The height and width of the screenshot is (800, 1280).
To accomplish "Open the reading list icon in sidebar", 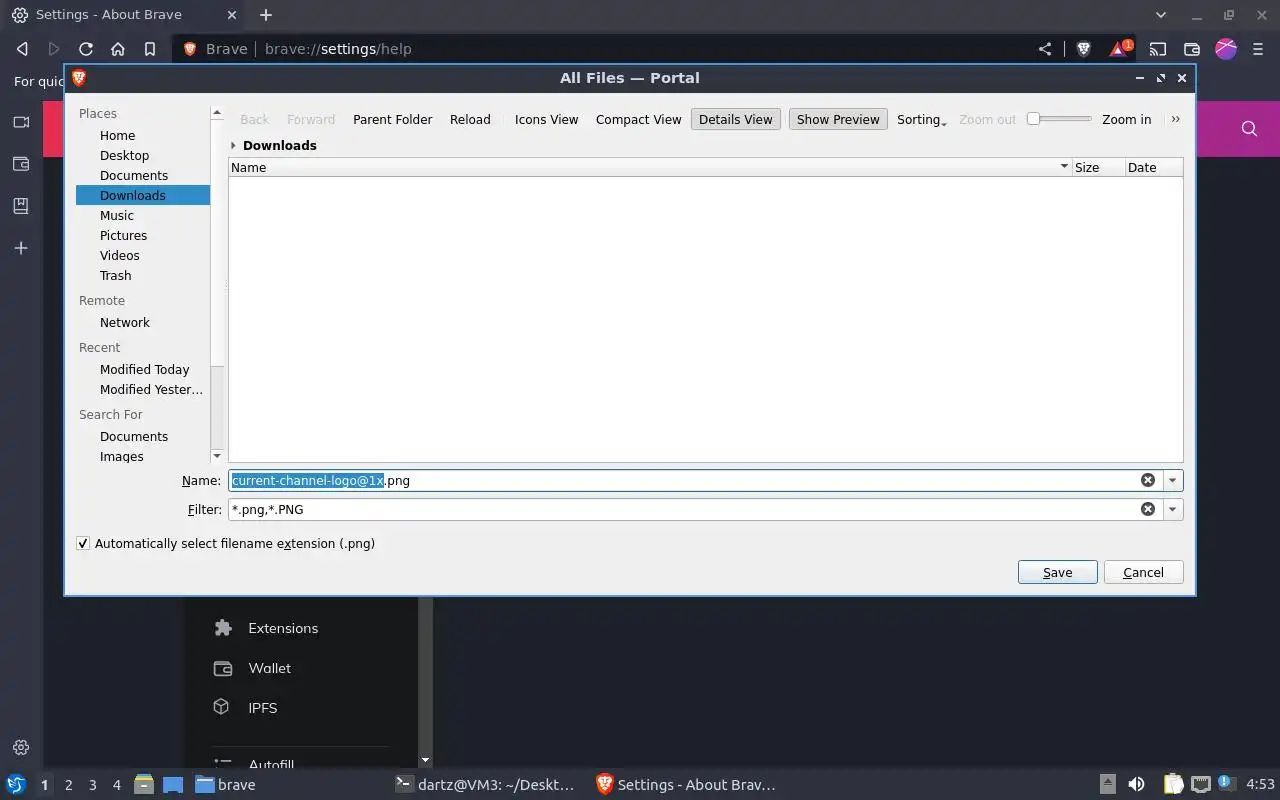I will click(21, 206).
